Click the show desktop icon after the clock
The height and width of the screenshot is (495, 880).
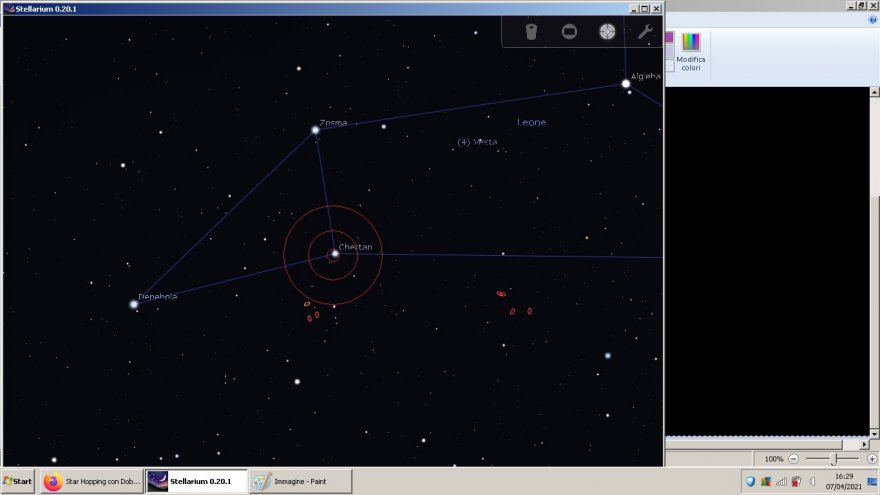click(x=872, y=482)
